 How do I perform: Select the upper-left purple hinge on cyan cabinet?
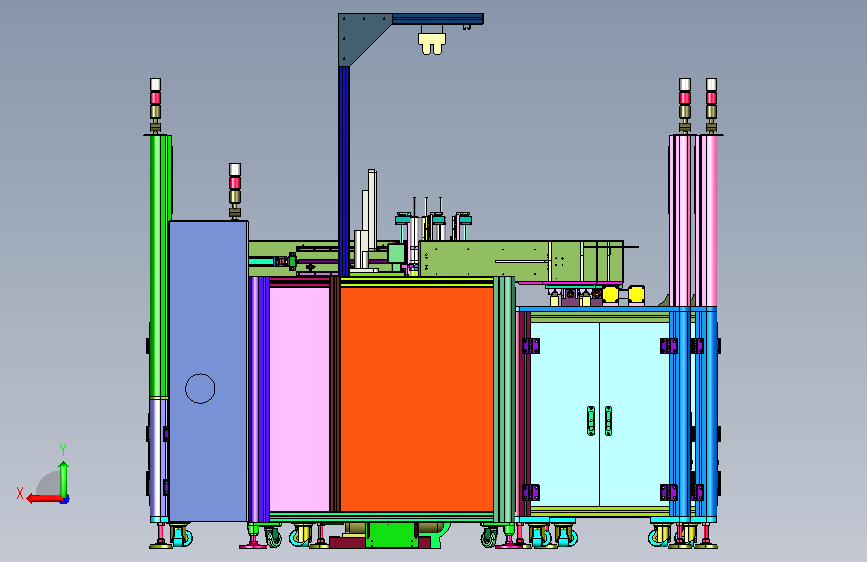531,346
